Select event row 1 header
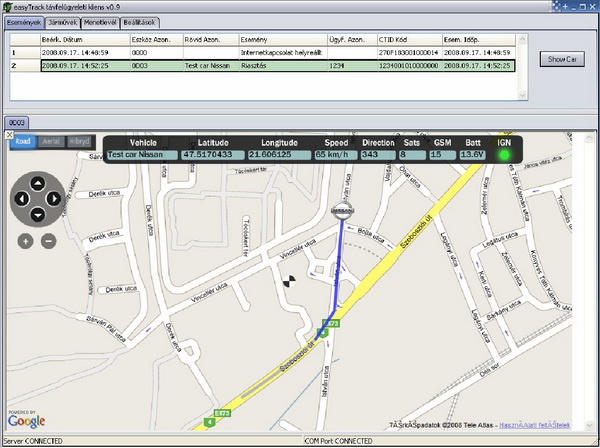The width and height of the screenshot is (600, 448). pos(25,53)
